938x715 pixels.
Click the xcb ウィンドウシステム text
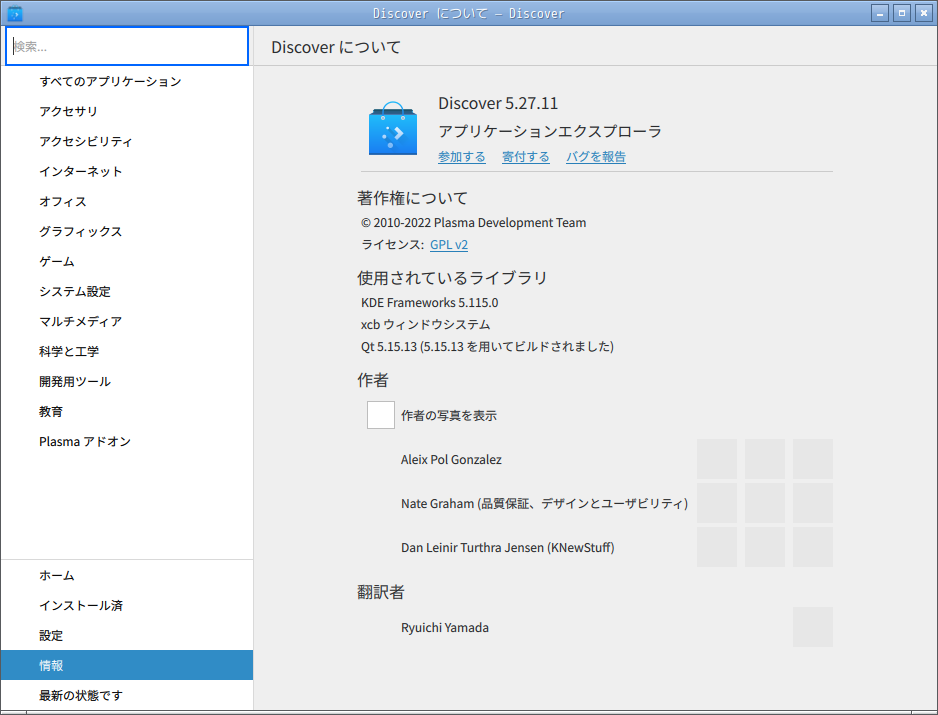pos(425,324)
